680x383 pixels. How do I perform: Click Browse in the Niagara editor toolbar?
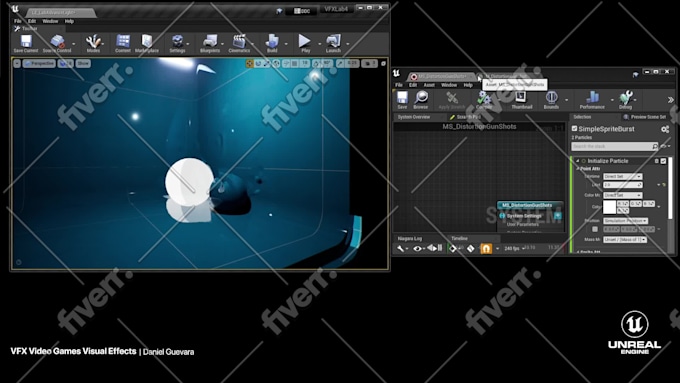pyautogui.click(x=421, y=100)
